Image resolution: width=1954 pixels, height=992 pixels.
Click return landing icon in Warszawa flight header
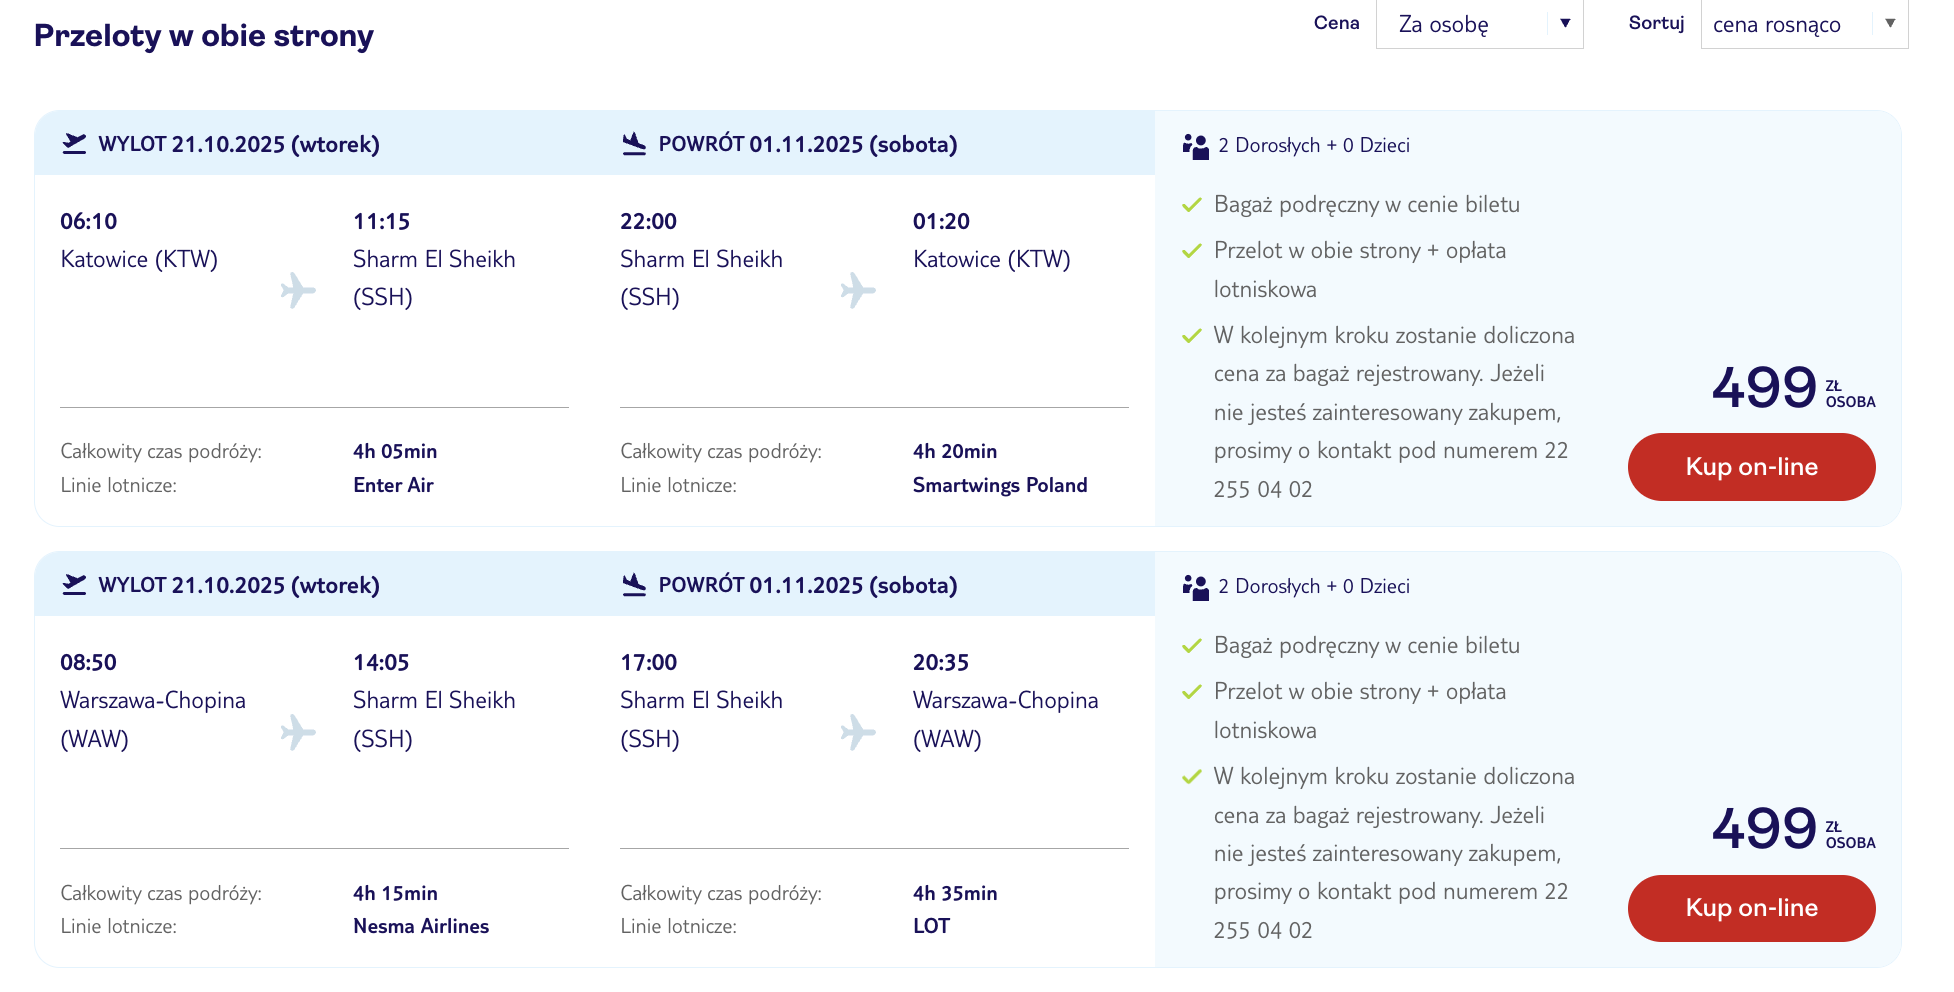[634, 585]
